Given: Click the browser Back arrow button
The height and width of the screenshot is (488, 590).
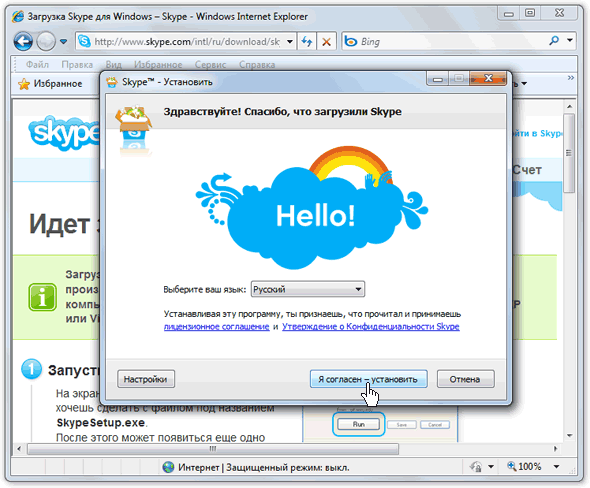Looking at the screenshot, I should tap(23, 41).
